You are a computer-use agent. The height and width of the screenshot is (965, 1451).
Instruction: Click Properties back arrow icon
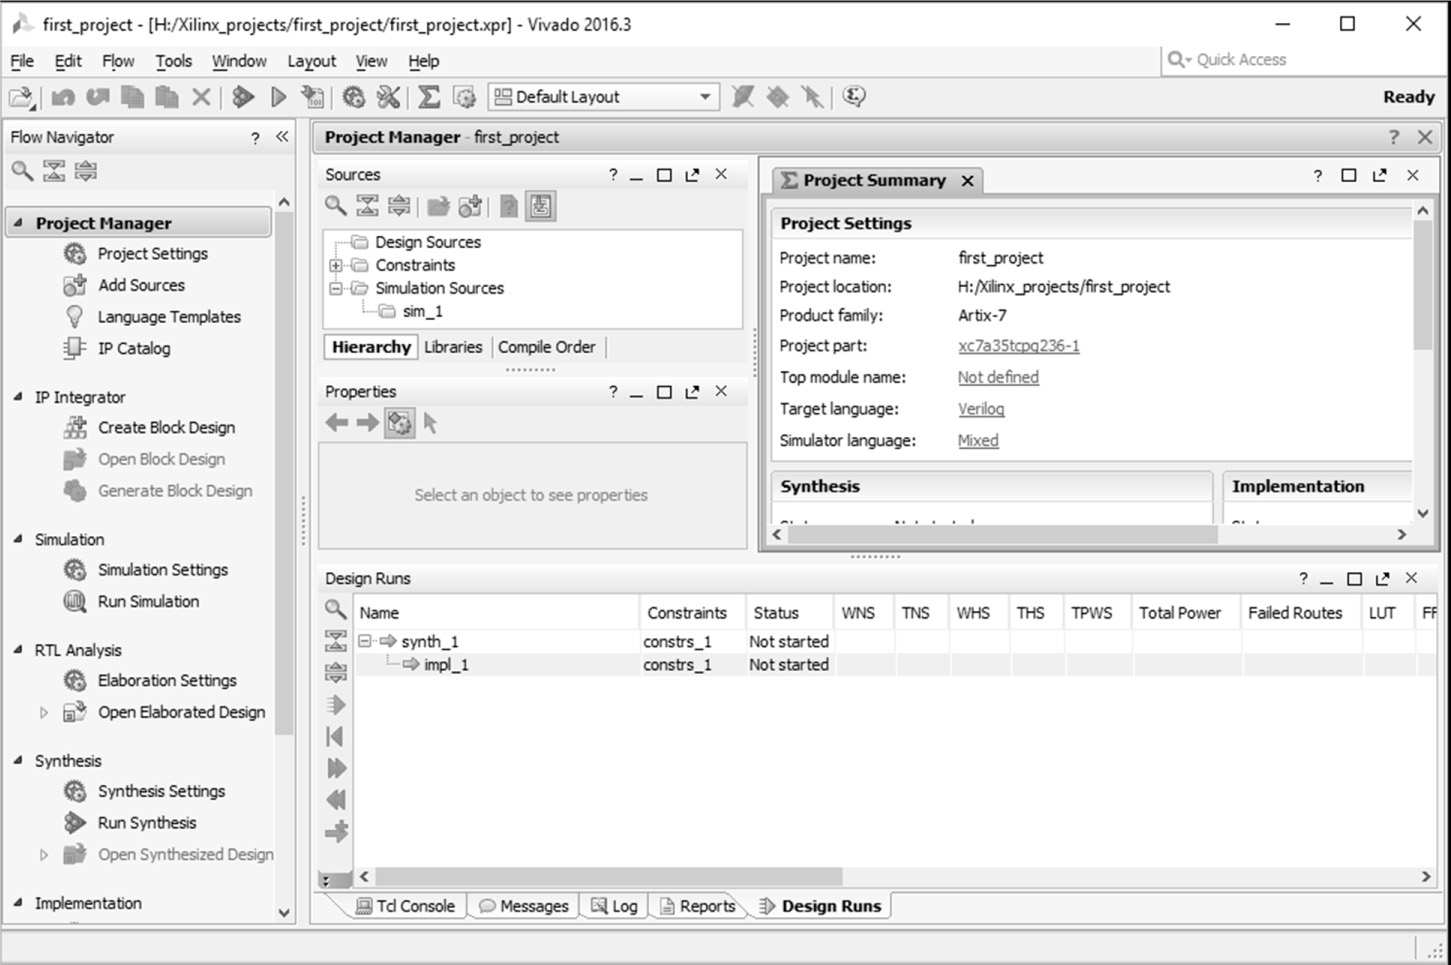click(x=337, y=423)
